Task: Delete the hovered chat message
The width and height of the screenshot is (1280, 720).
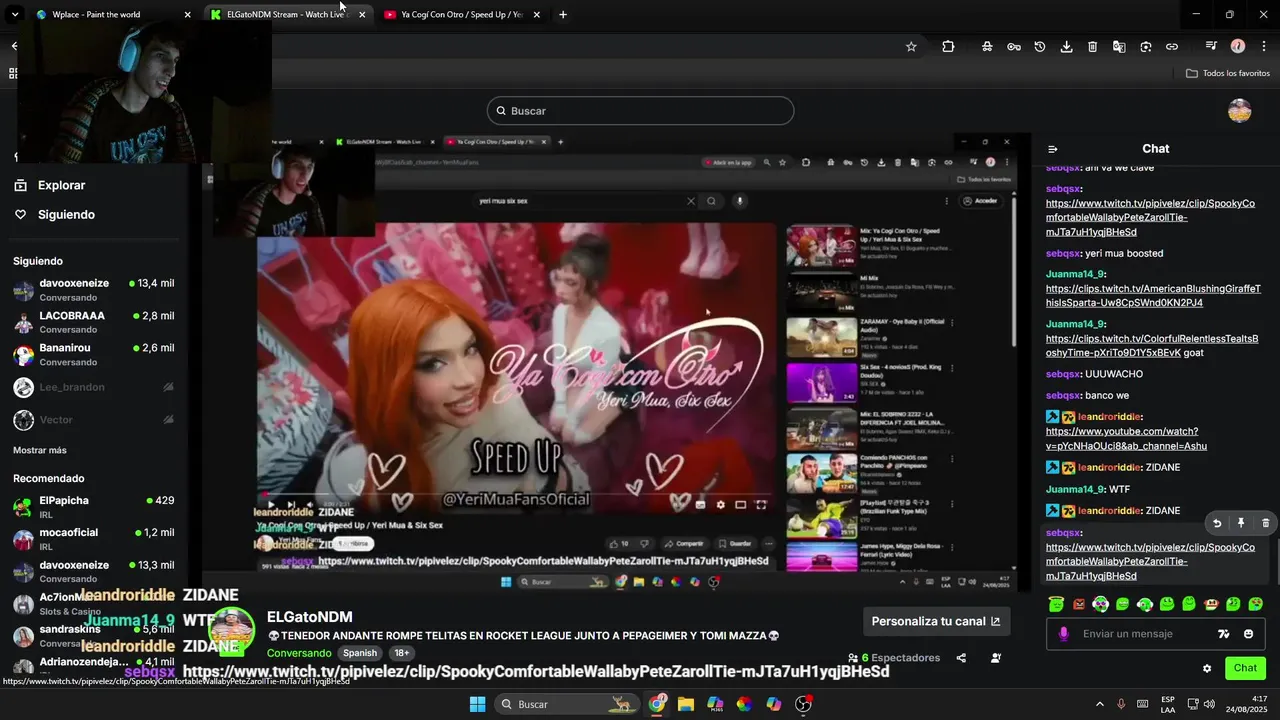Action: 1265,523
